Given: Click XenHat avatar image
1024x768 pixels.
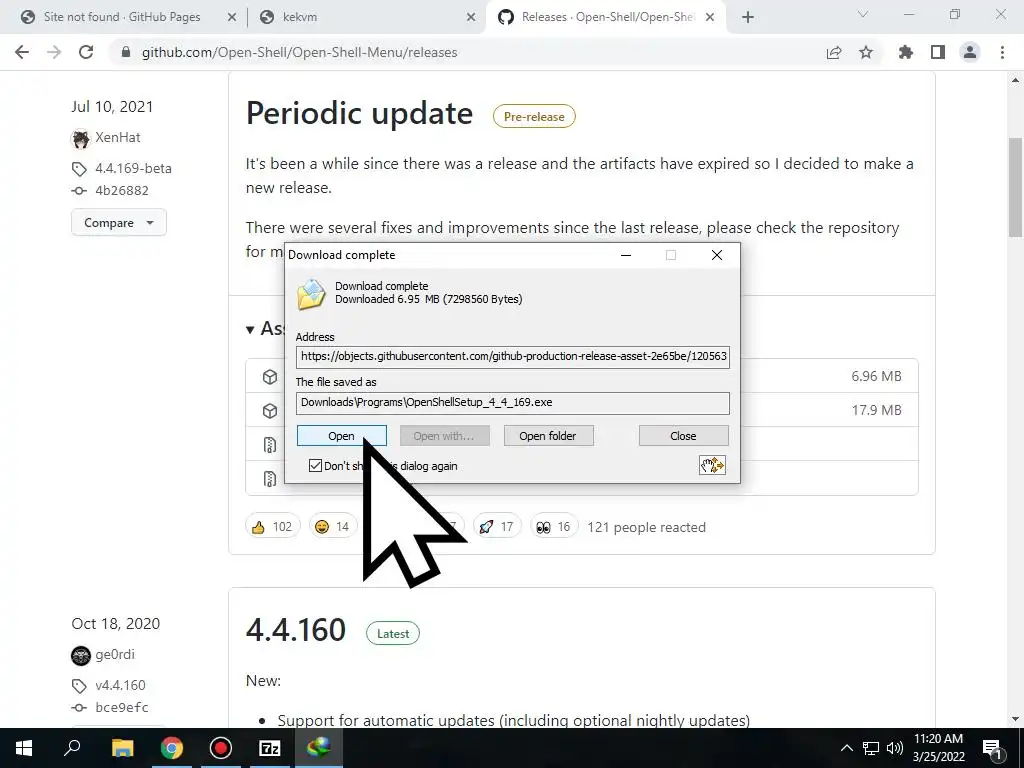Looking at the screenshot, I should 80,138.
